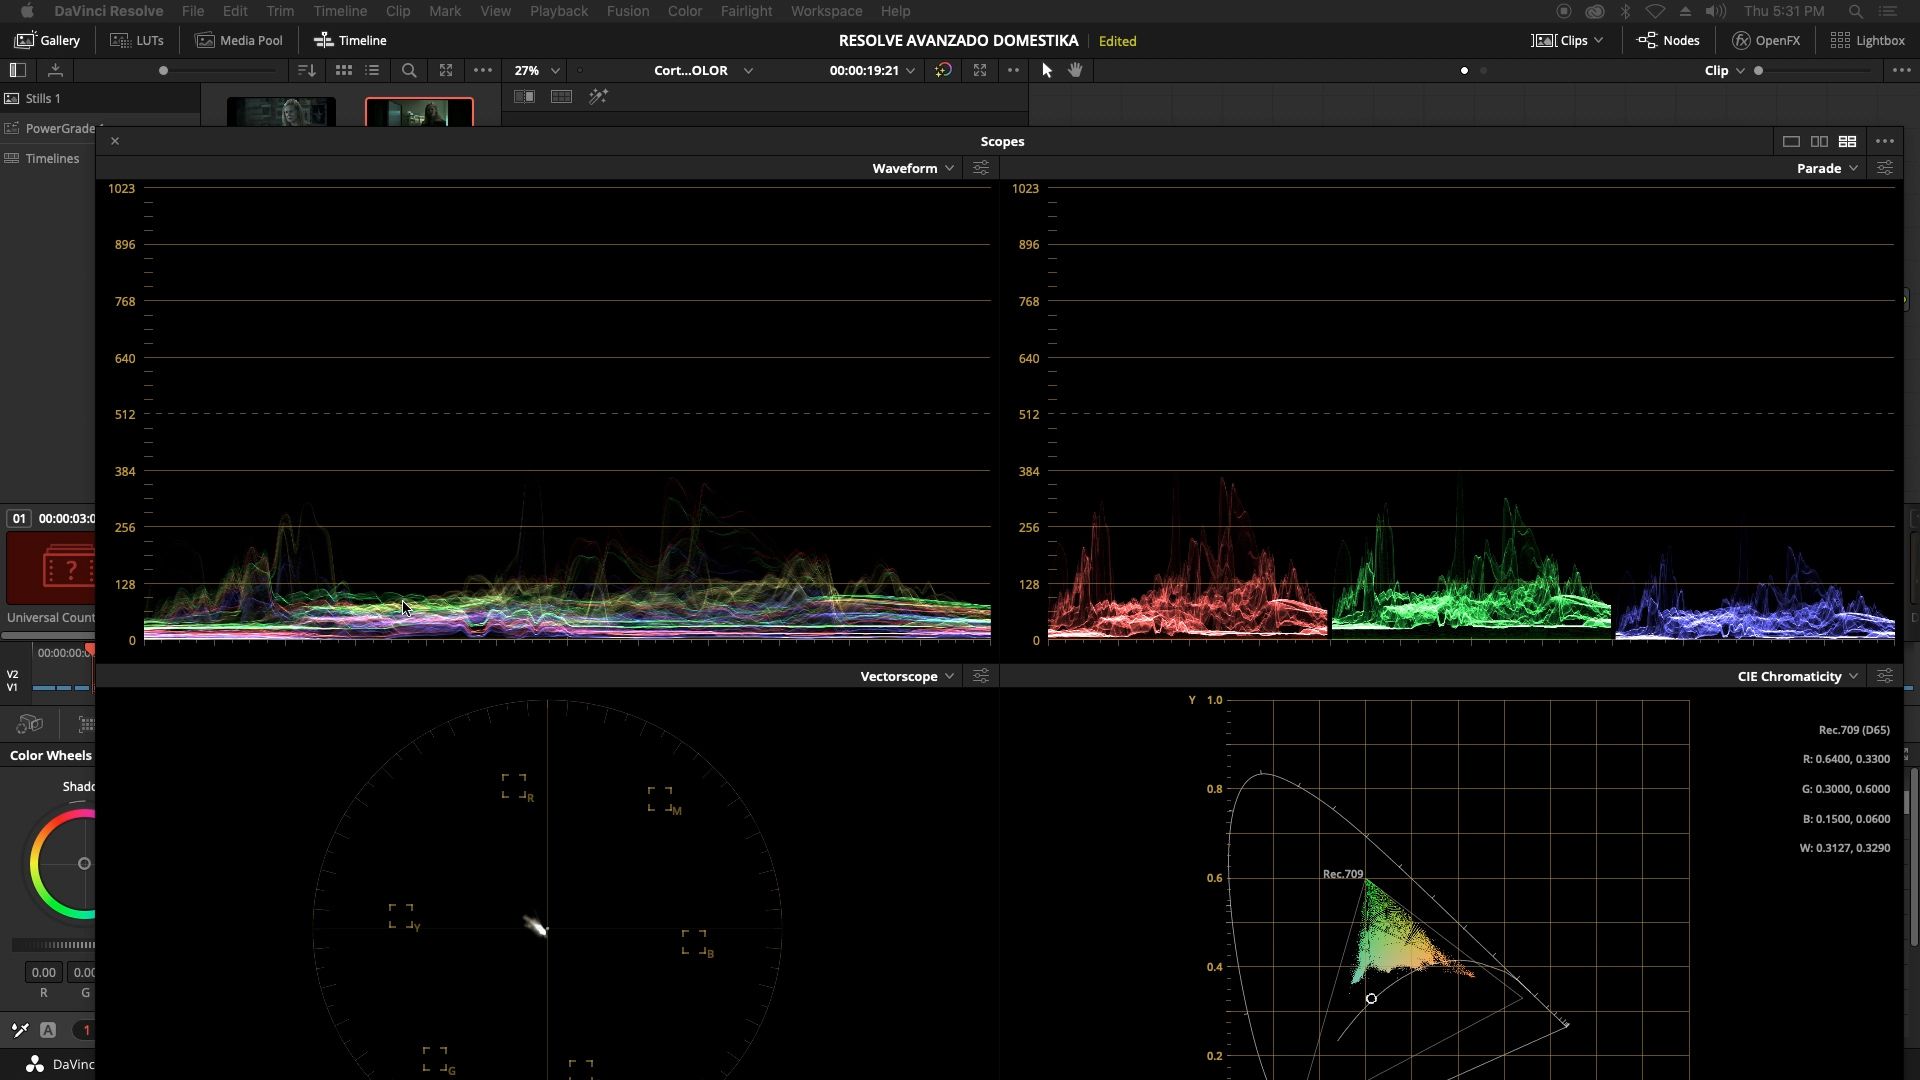
Task: Open the Parade scope dropdown
Action: pyautogui.click(x=1826, y=168)
